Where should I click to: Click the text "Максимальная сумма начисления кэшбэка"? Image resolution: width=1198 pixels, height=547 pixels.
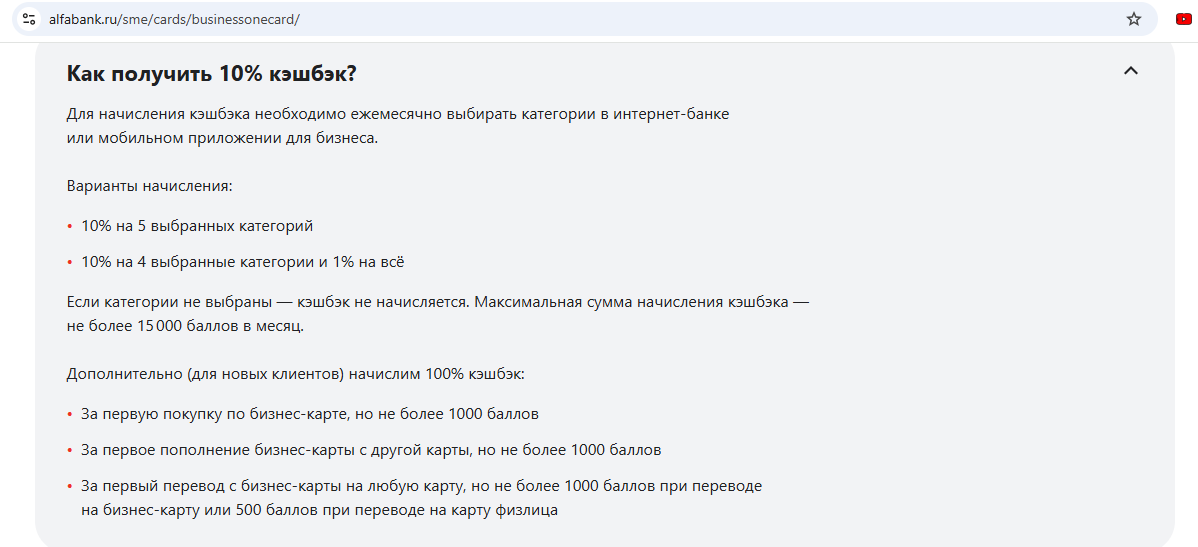pos(628,302)
